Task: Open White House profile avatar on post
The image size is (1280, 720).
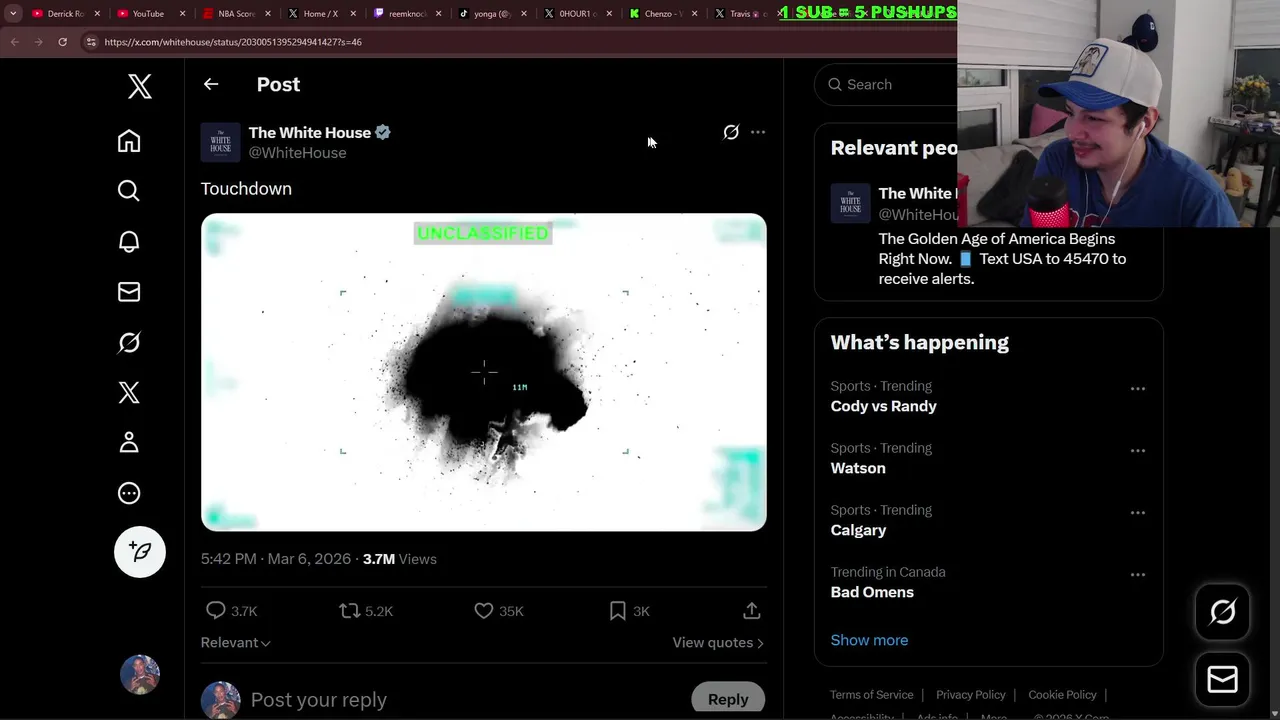Action: 221,143
